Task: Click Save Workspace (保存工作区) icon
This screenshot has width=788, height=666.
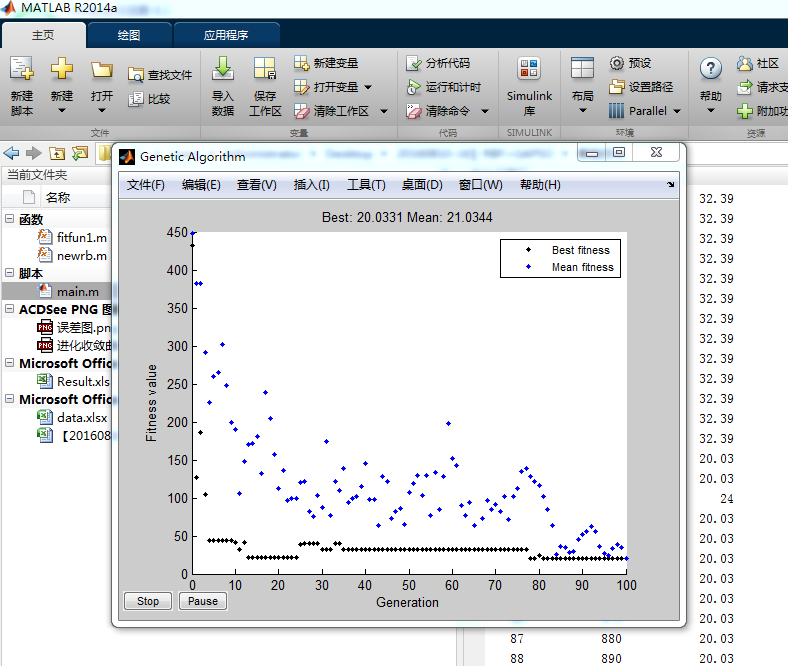Action: [x=265, y=68]
